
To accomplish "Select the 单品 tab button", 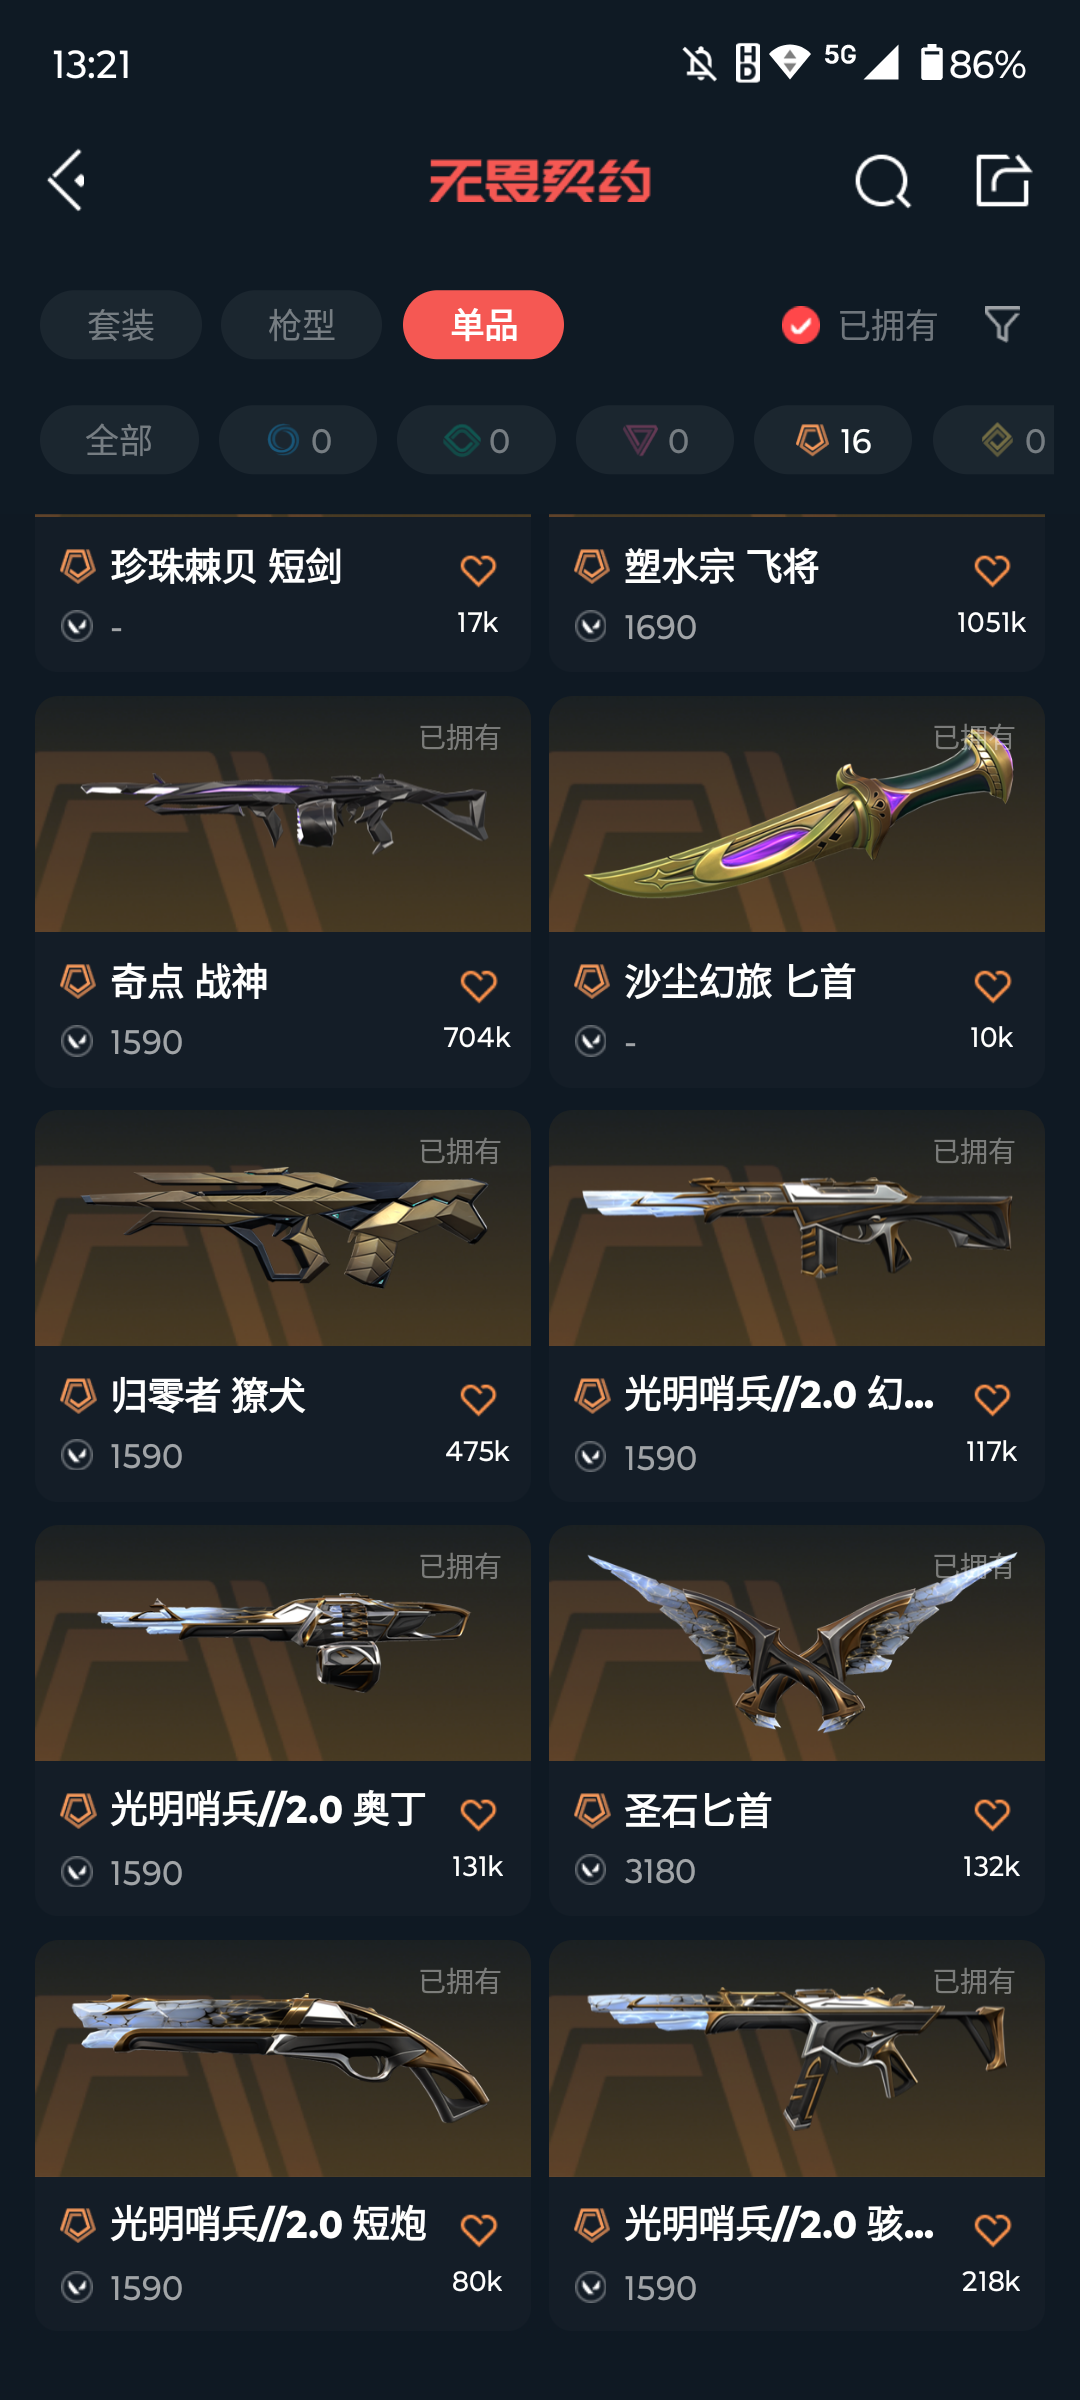I will tap(483, 325).
